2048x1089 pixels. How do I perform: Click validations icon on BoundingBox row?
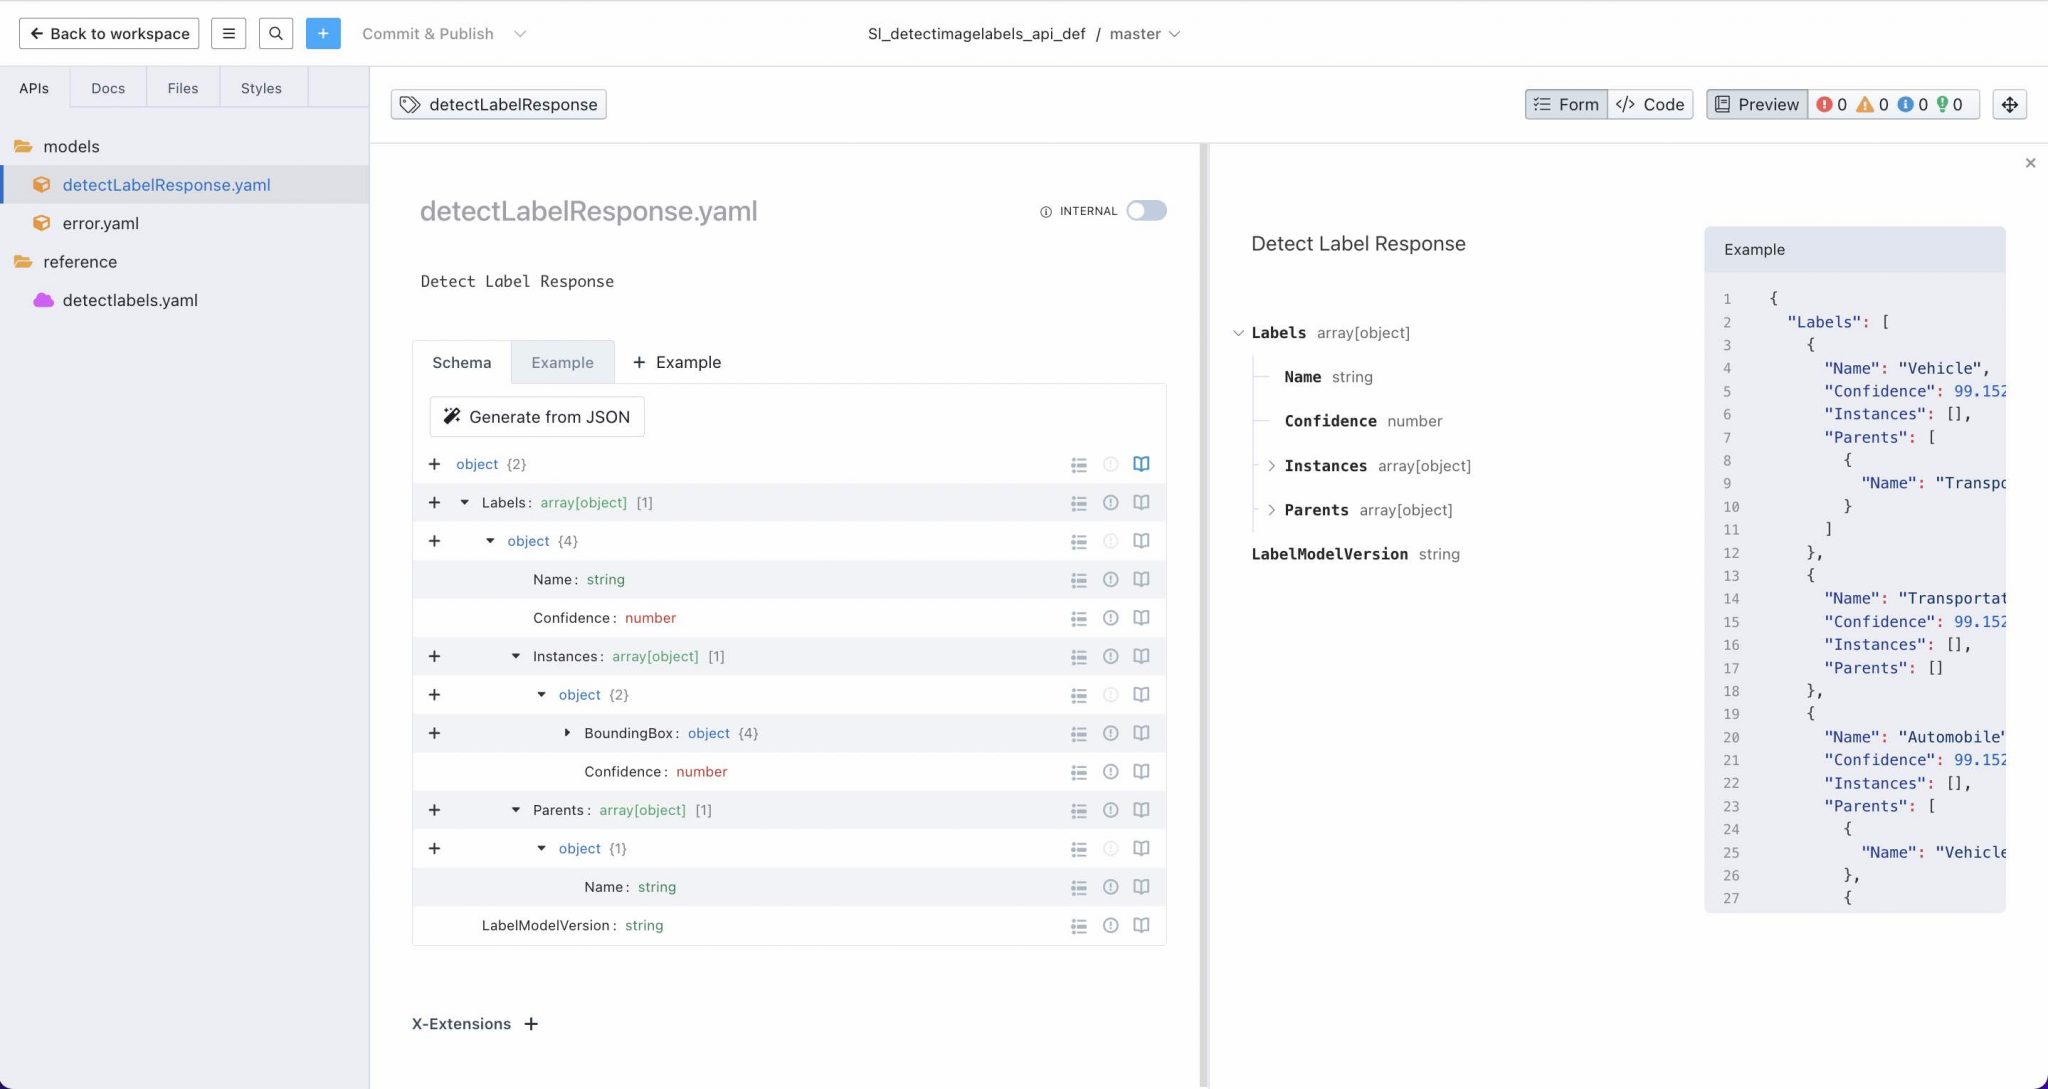(1079, 734)
